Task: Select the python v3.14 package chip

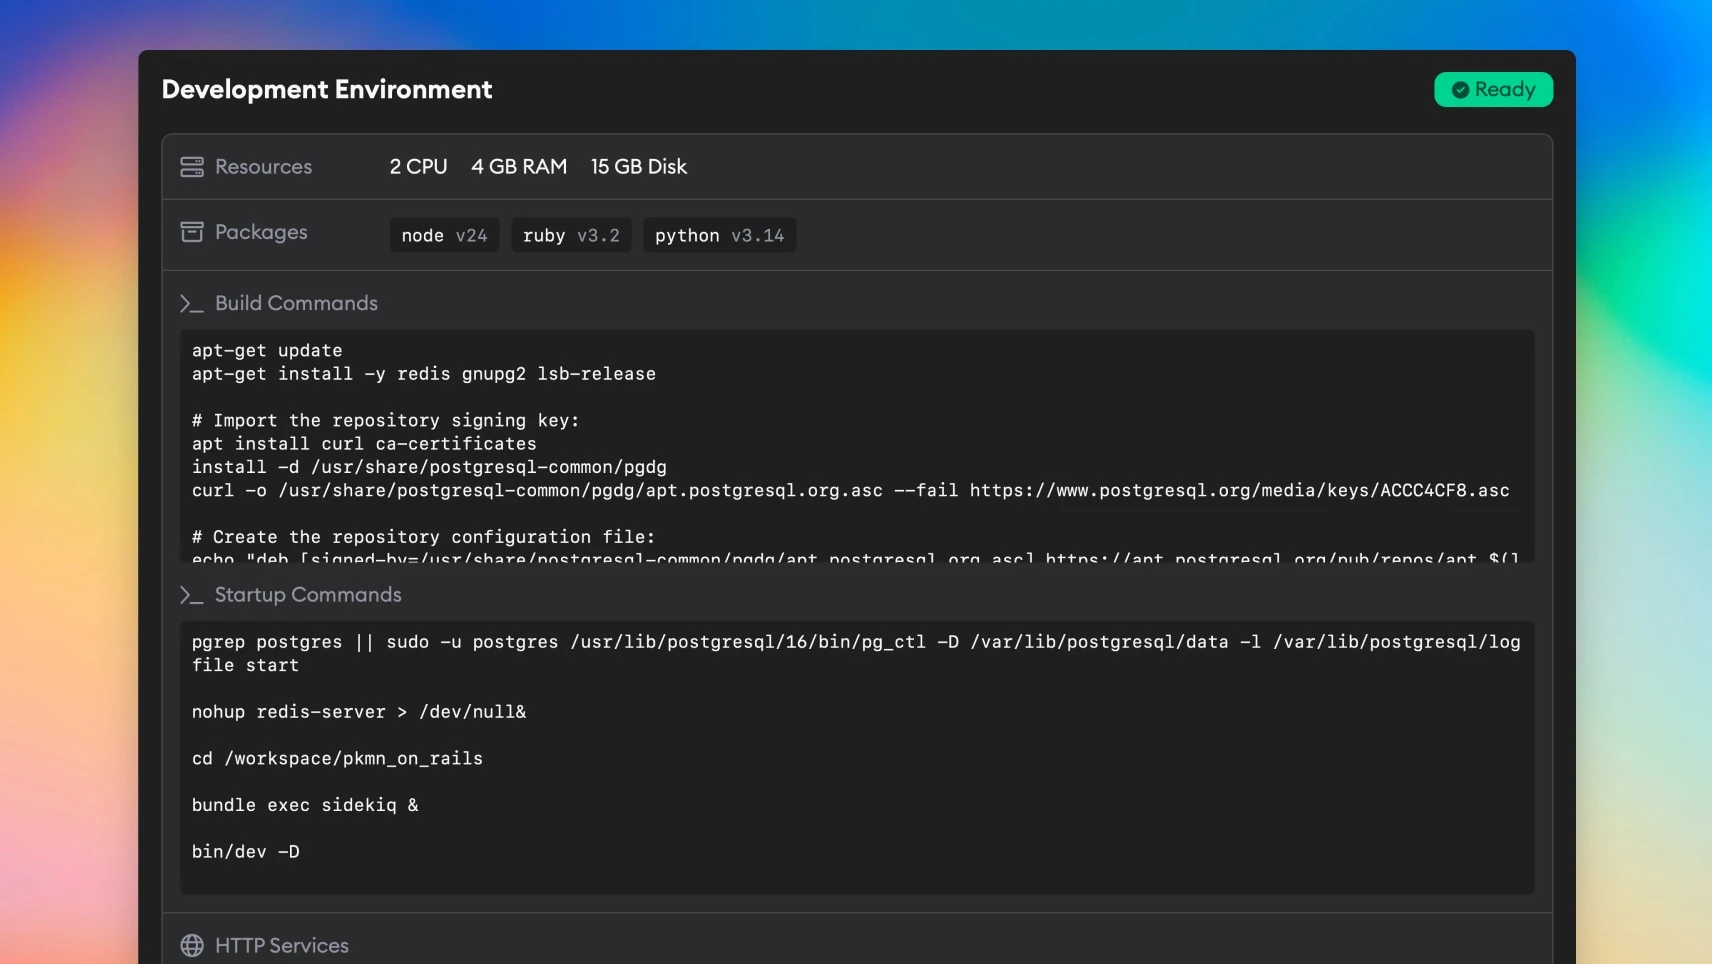Action: (718, 235)
